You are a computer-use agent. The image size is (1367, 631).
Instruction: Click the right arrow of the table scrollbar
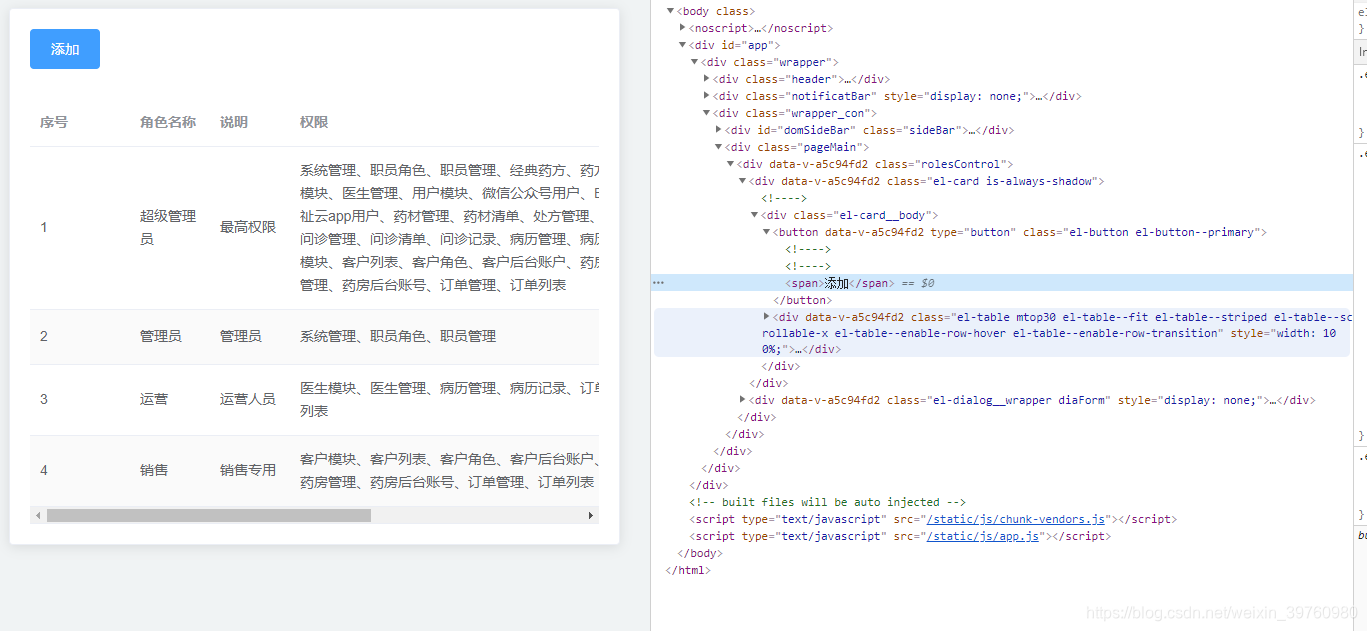(590, 514)
